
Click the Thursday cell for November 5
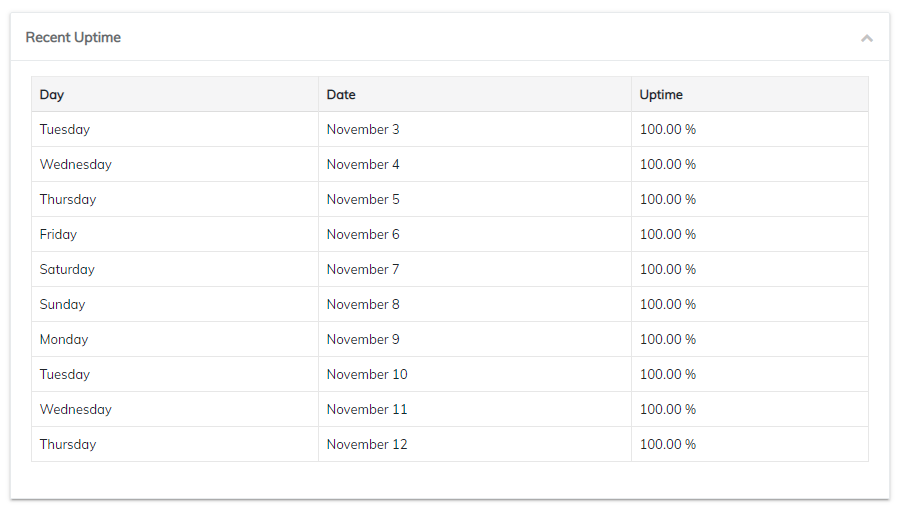tap(68, 200)
